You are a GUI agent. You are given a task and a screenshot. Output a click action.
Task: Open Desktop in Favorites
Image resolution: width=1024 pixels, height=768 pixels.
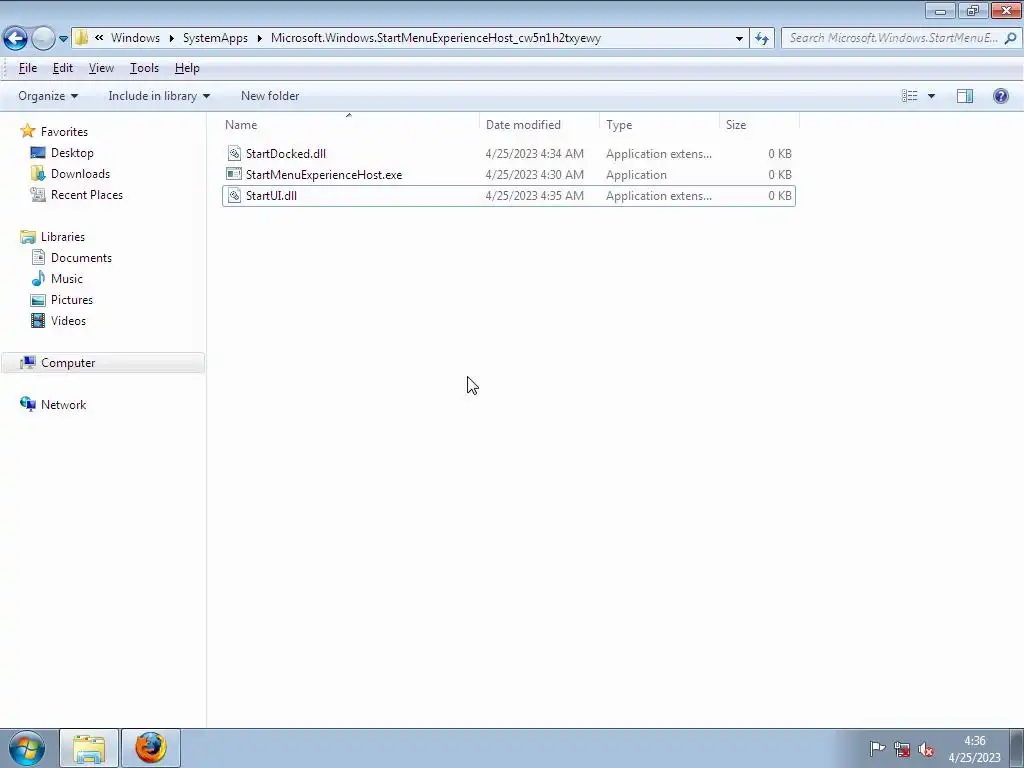point(72,153)
